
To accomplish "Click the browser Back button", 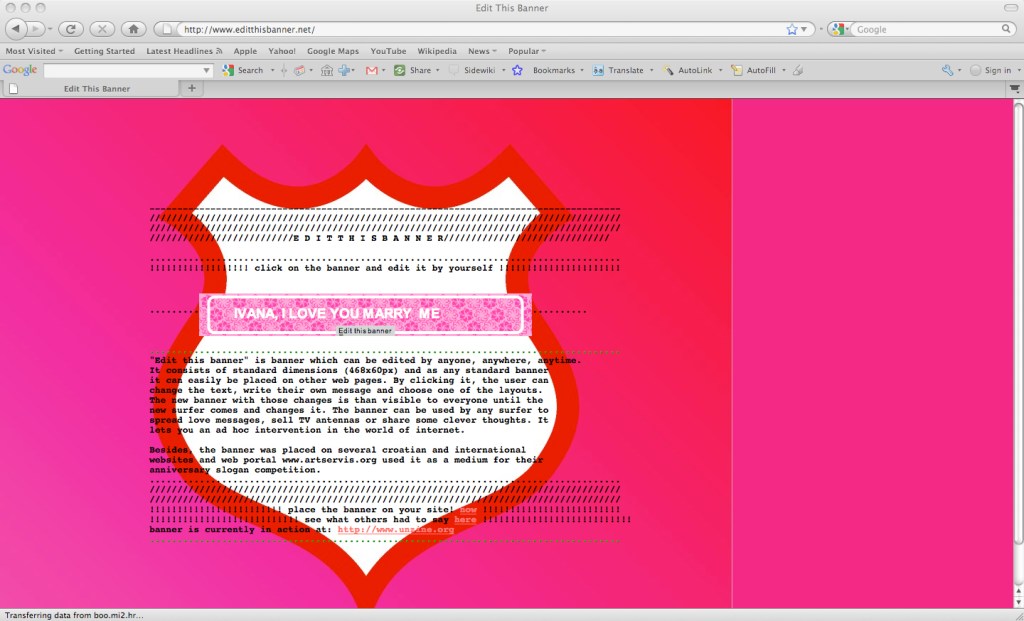I will tap(17, 29).
